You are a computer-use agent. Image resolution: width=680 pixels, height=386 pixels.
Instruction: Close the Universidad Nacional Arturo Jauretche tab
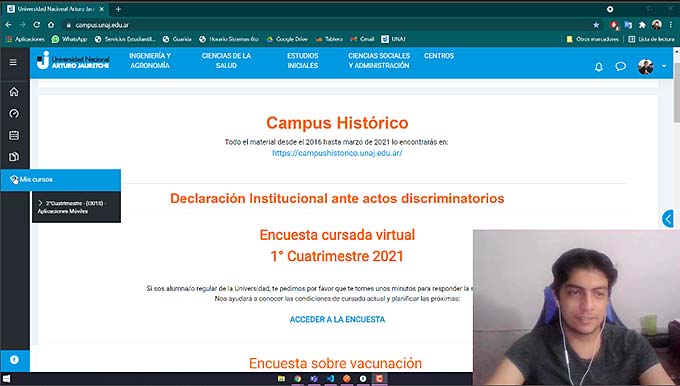[102, 9]
